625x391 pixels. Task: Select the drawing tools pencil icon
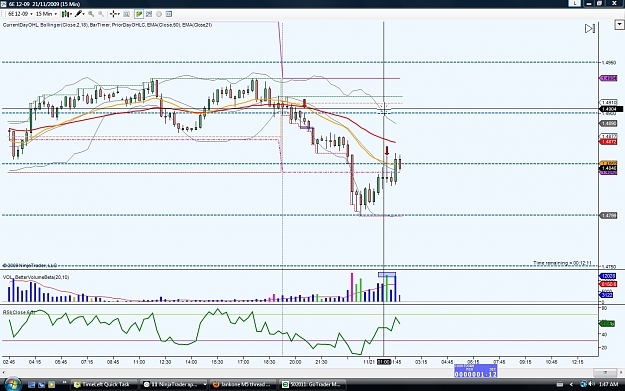point(78,14)
